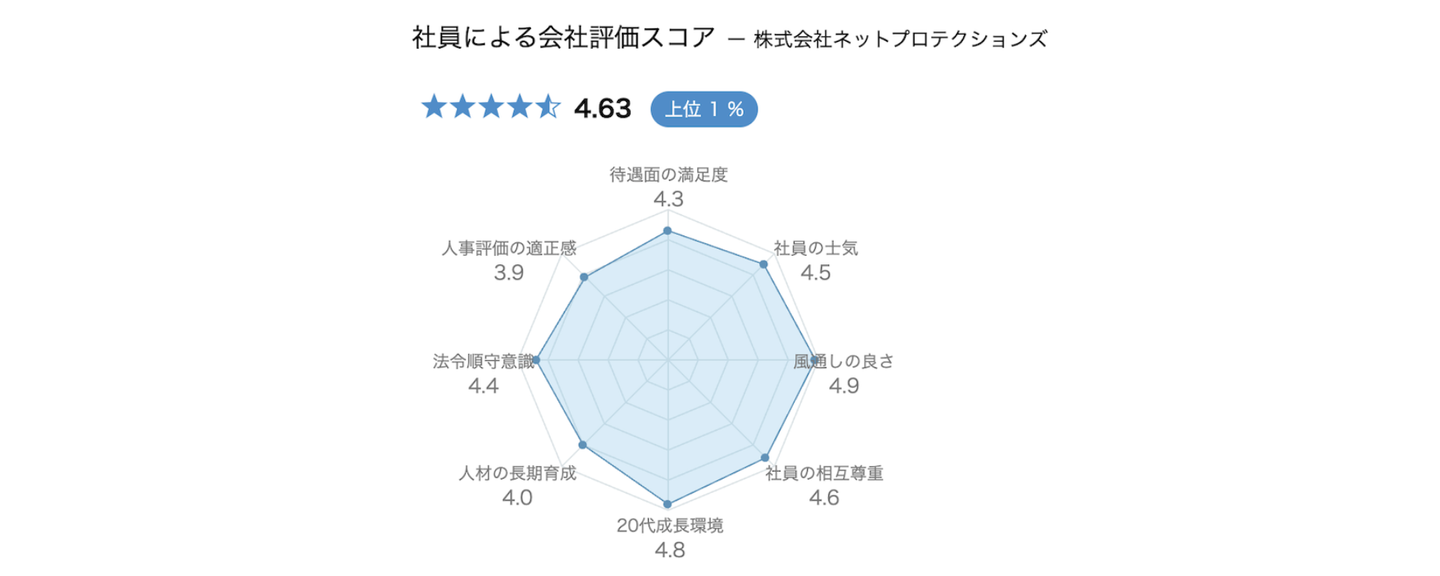Click the radar data point for 人事評価の適正感
The width and height of the screenshot is (1440, 576).
[x=584, y=277]
